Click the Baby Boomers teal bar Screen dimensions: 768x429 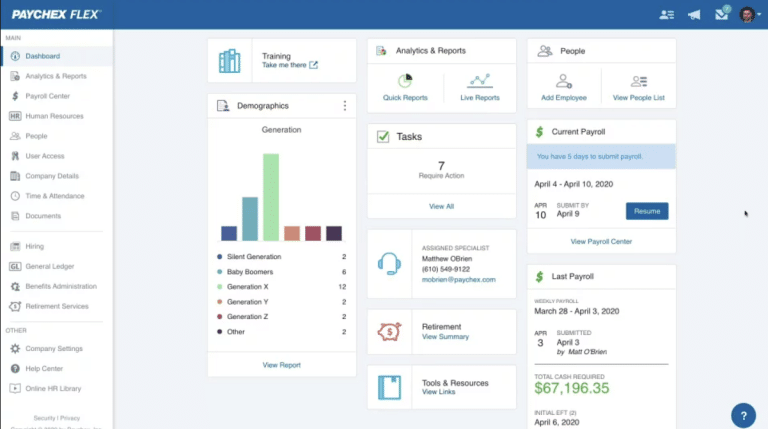pos(250,219)
